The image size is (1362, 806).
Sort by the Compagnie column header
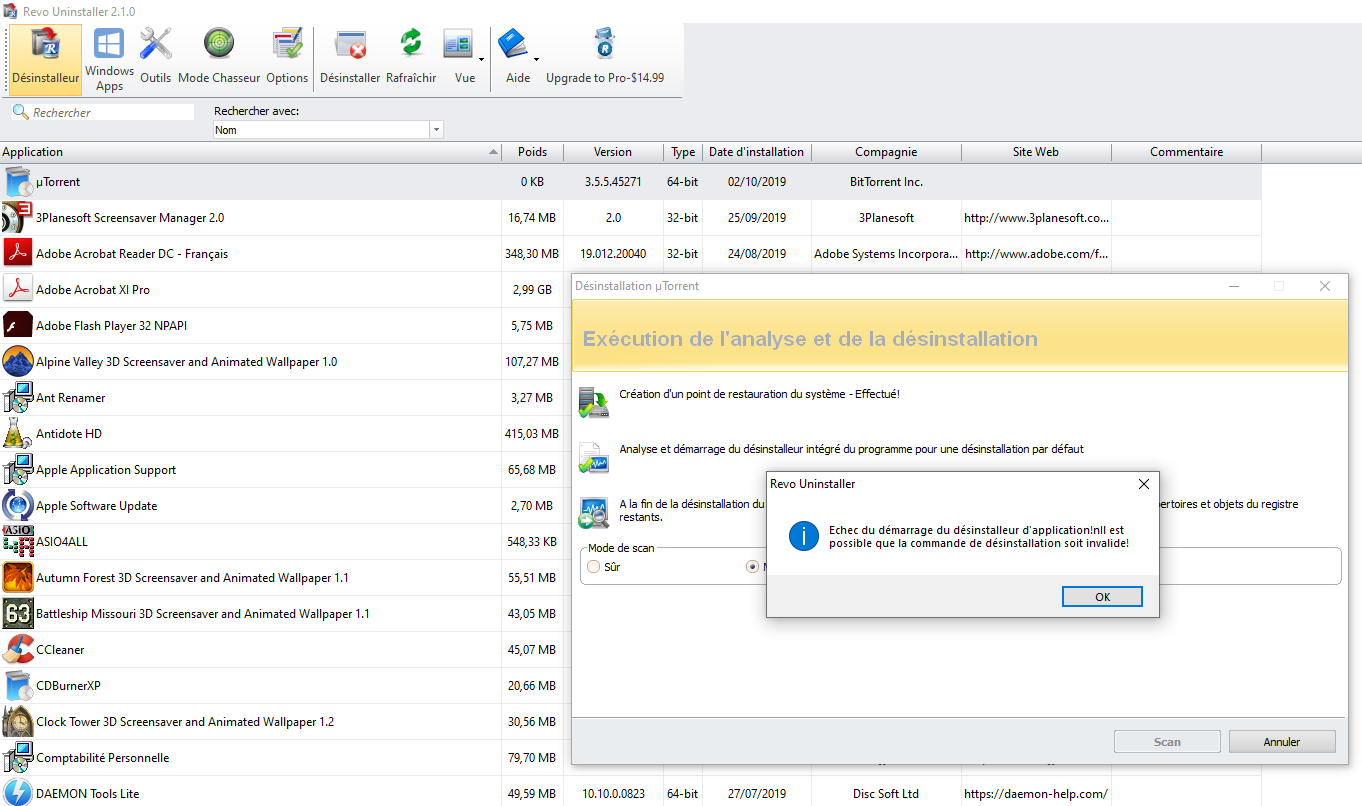tap(886, 152)
